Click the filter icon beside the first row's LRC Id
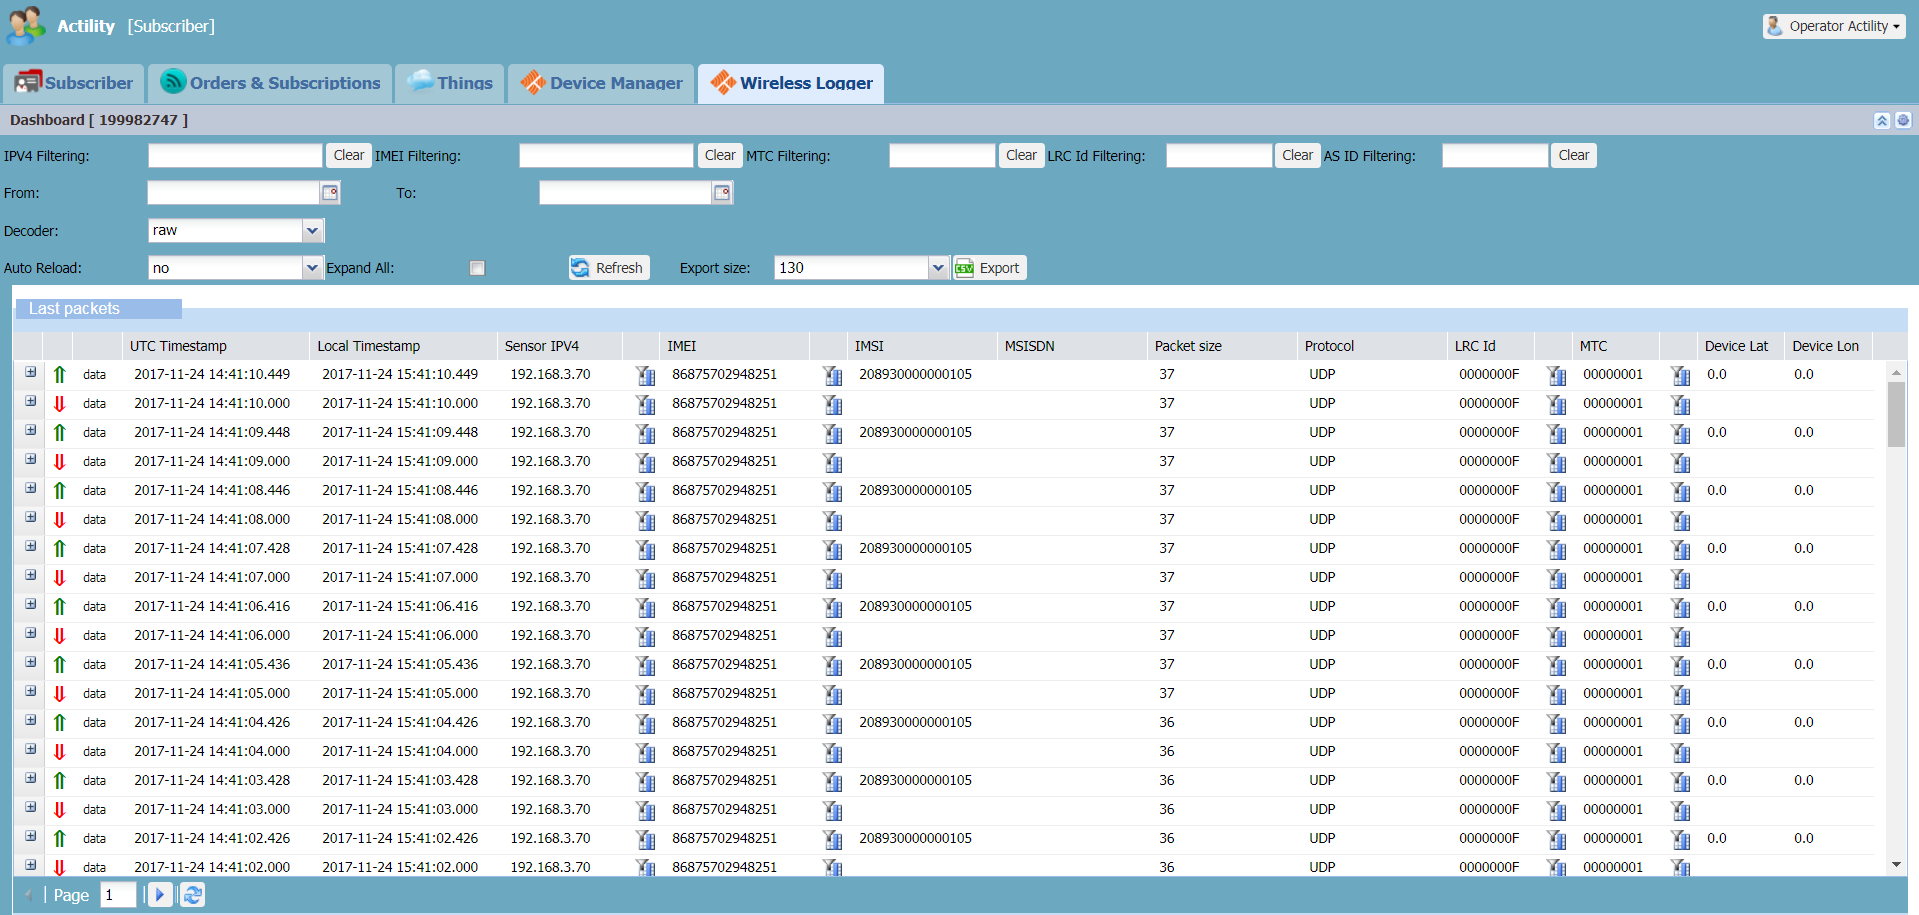Viewport: 1919px width, 915px height. tap(1556, 376)
